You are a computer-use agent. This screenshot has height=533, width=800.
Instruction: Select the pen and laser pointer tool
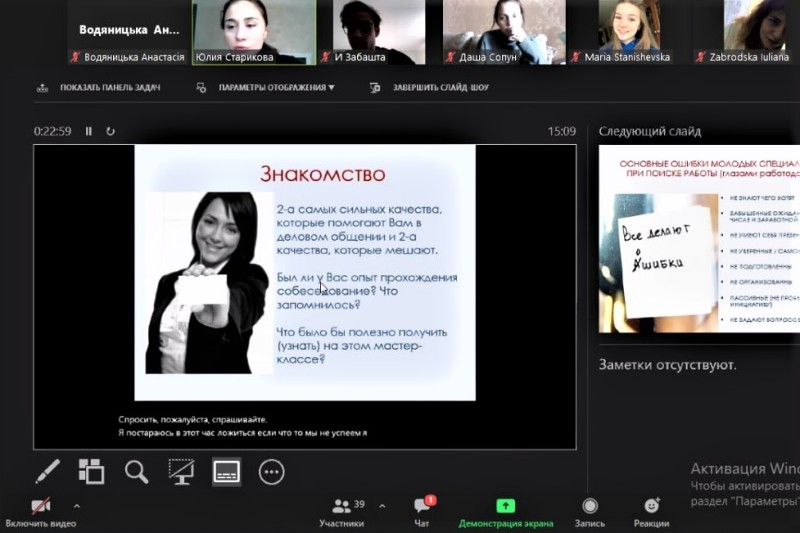coord(47,471)
